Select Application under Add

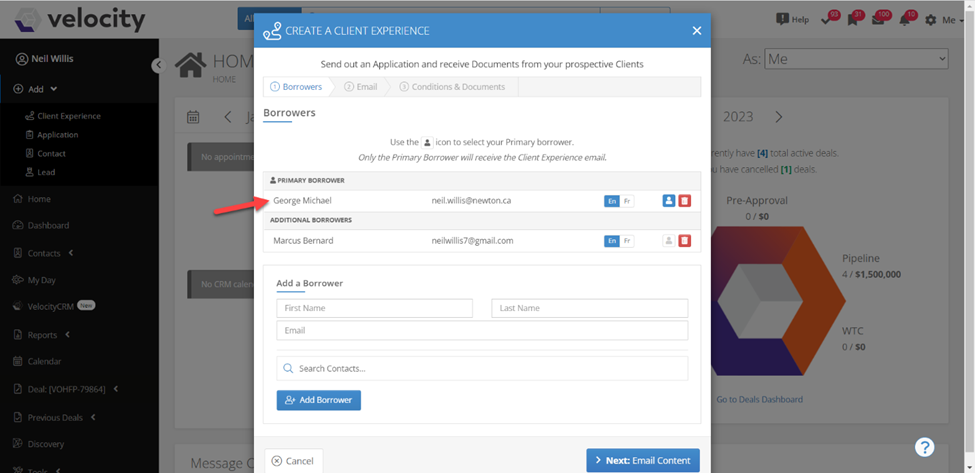(52, 135)
